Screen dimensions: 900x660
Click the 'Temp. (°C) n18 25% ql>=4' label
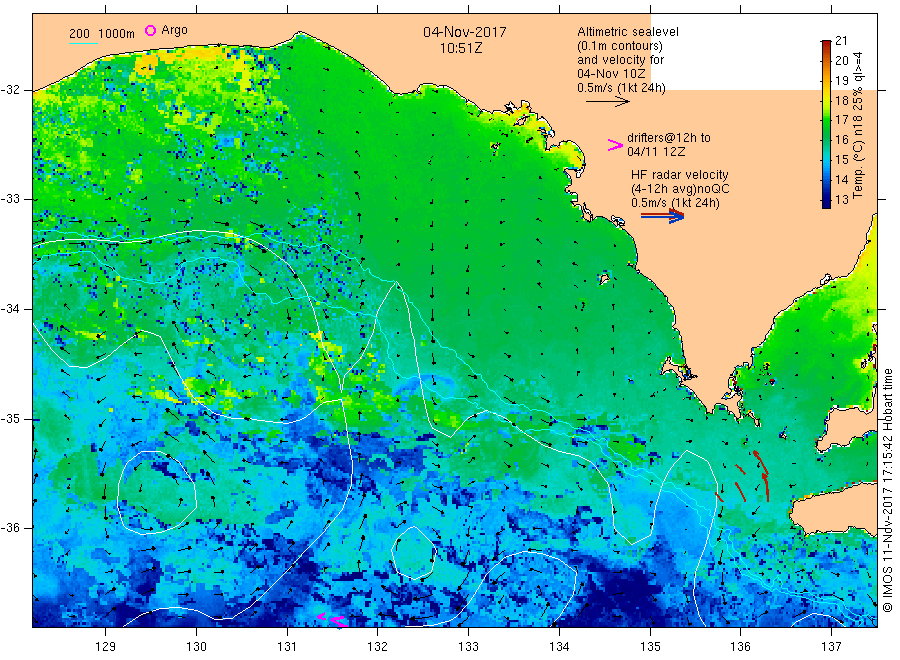click(x=858, y=125)
